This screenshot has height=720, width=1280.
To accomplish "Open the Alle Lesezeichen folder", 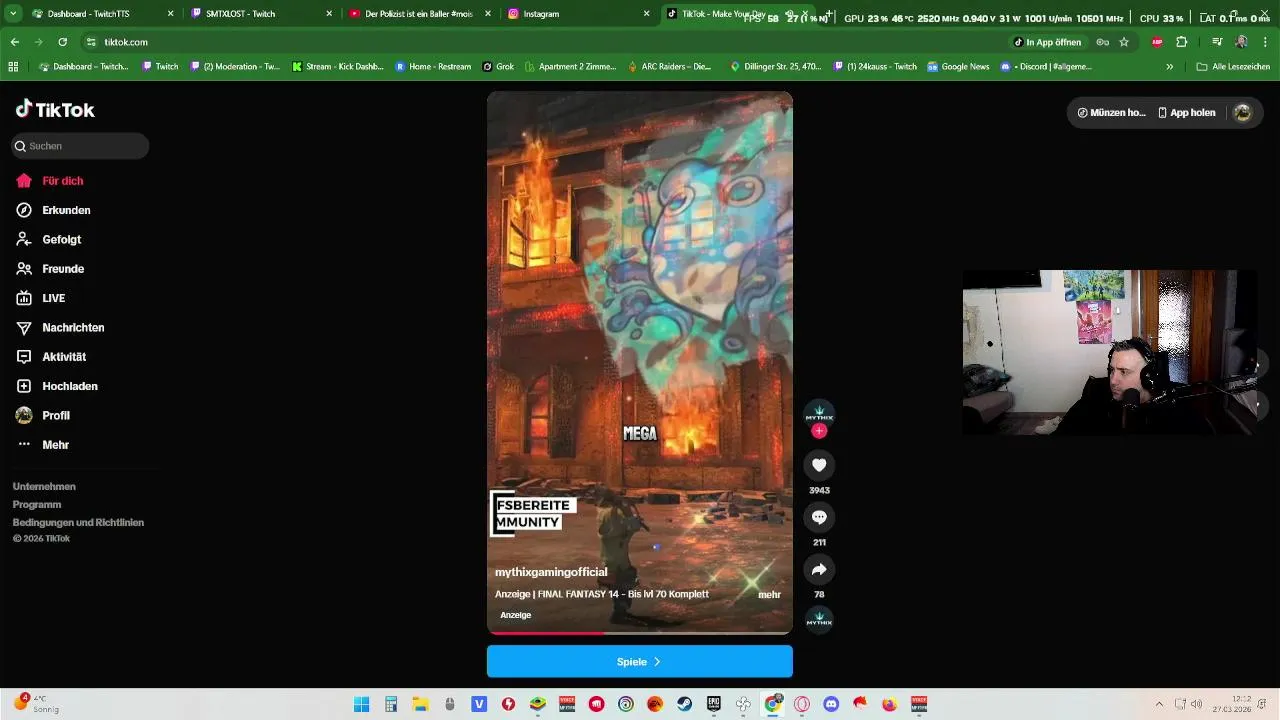I will pos(1233,67).
